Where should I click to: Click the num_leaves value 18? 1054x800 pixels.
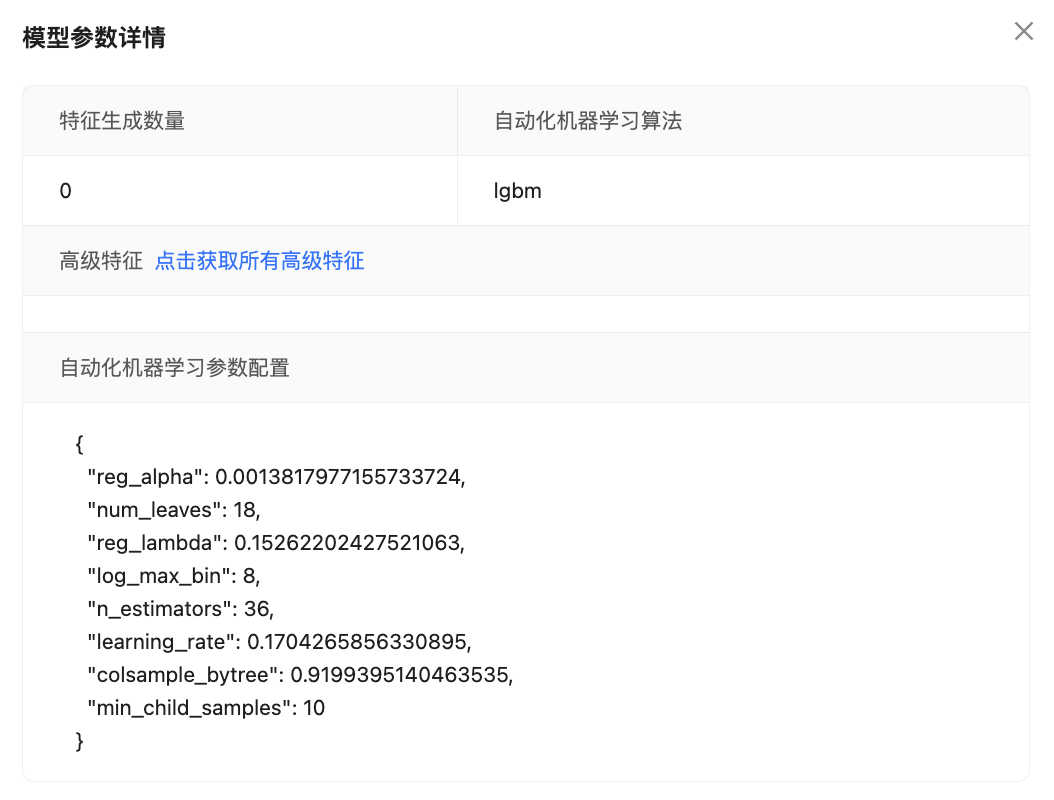[244, 510]
